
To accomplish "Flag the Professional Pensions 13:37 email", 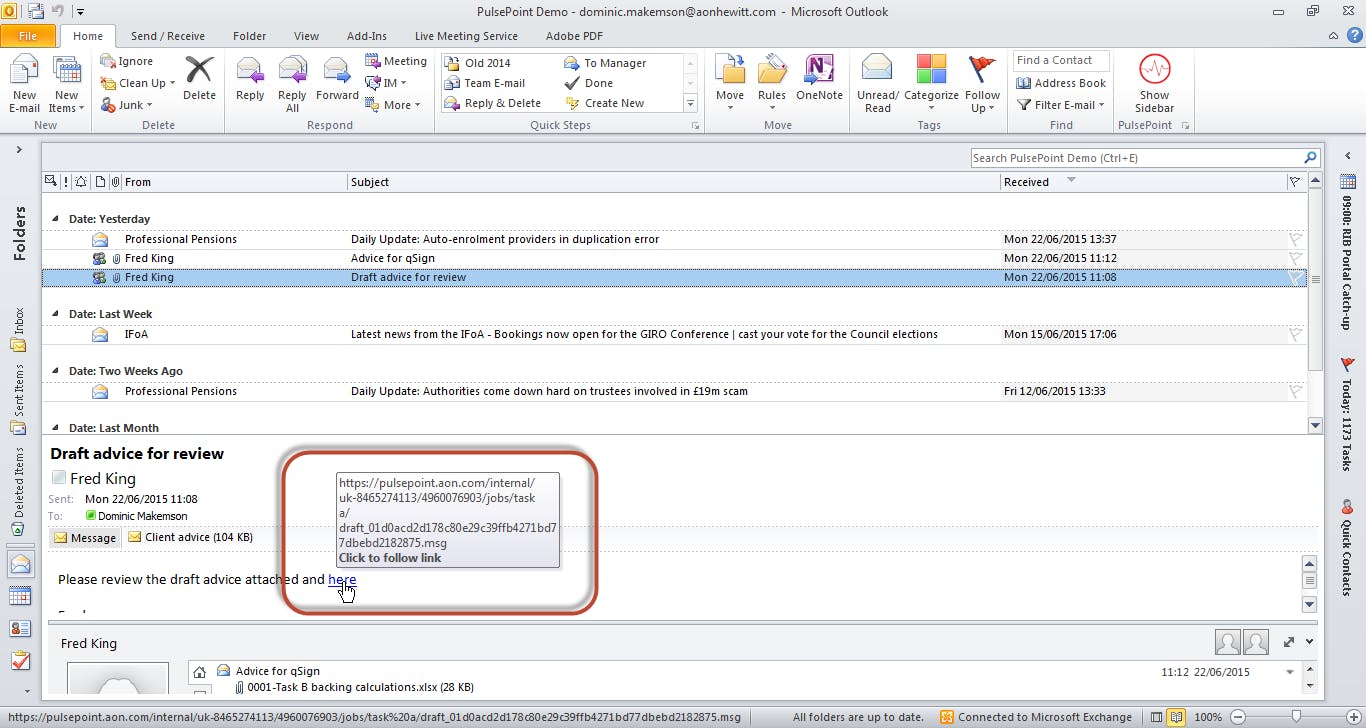I will coord(1295,239).
